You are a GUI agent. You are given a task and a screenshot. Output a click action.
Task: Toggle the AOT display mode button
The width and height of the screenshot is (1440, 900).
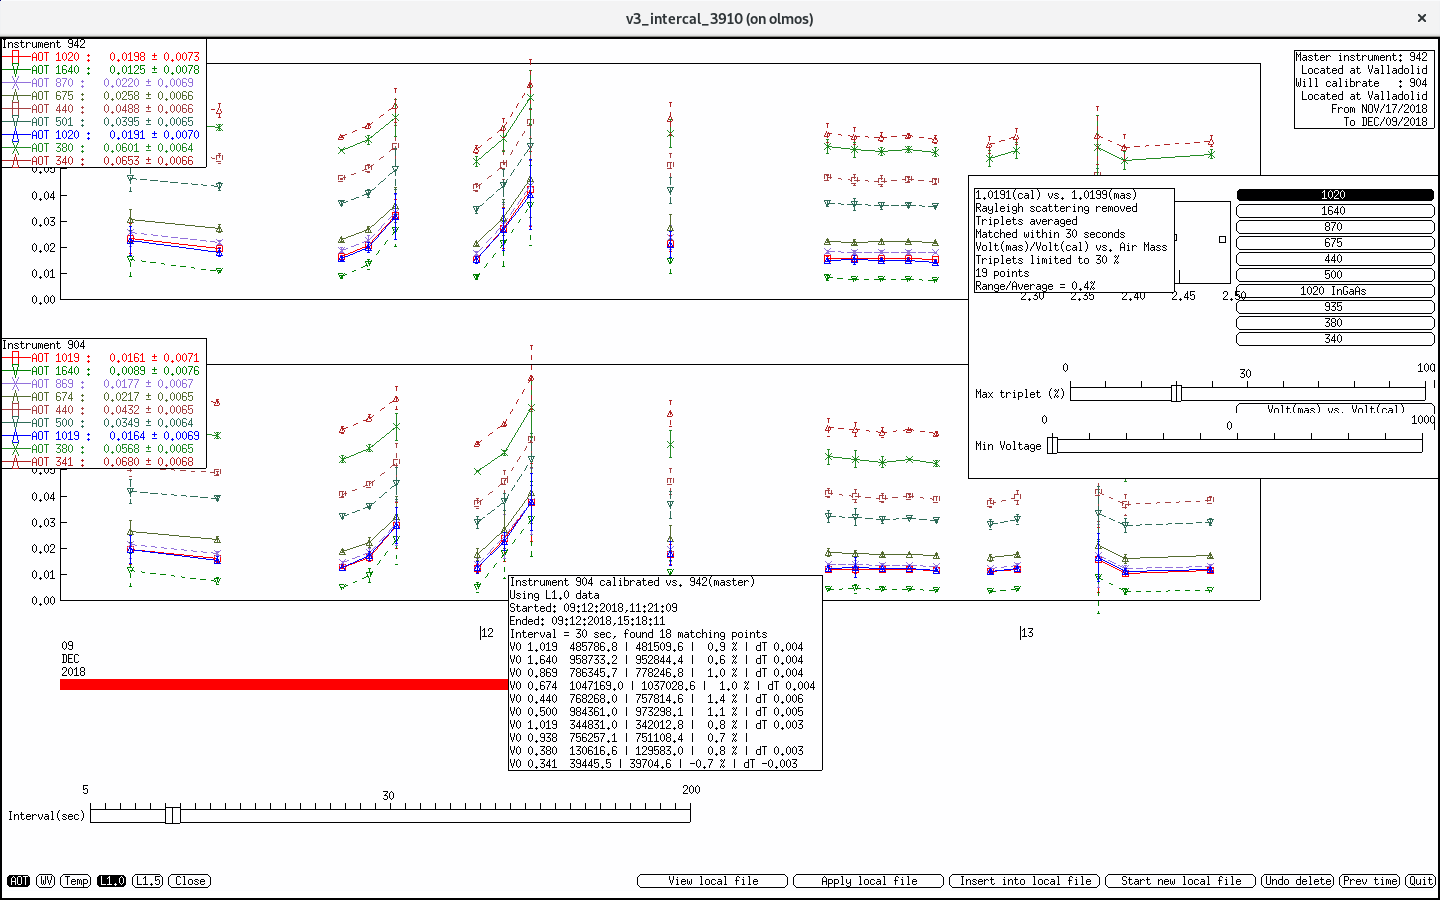(x=18, y=881)
